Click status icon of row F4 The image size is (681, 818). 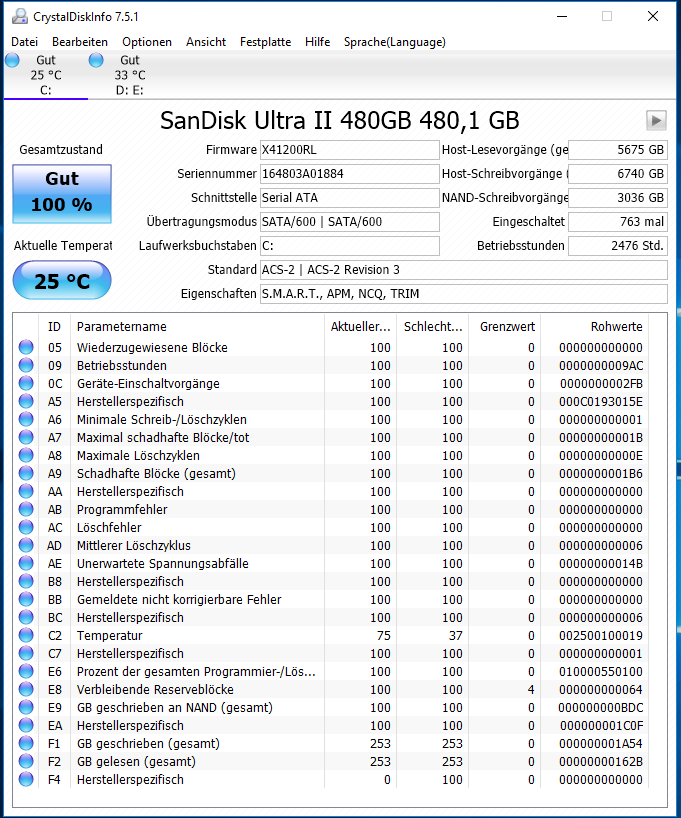pos(26,779)
